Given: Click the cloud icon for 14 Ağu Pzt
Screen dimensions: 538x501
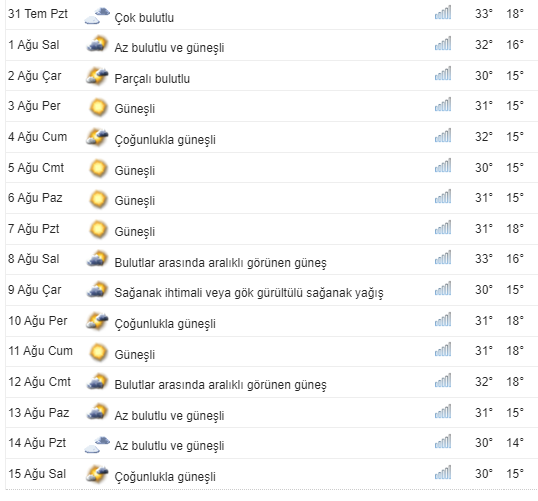Looking at the screenshot, I should (x=97, y=445).
